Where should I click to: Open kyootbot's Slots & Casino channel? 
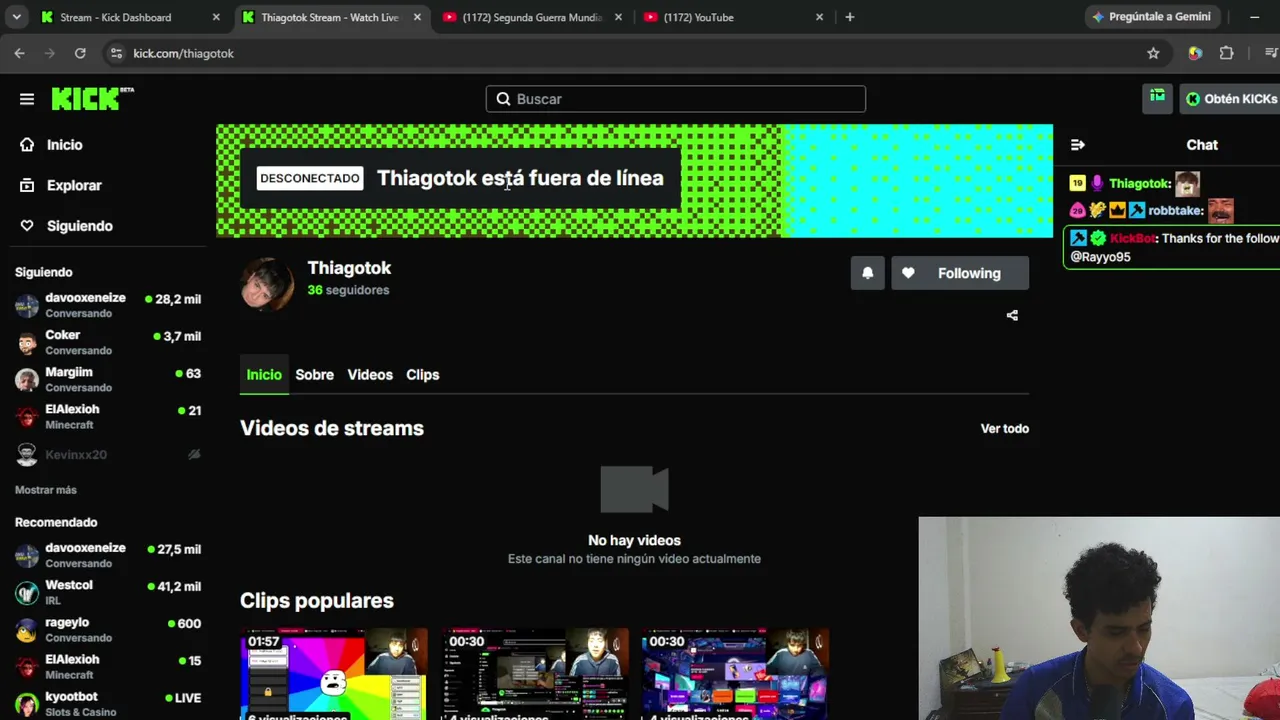click(107, 703)
